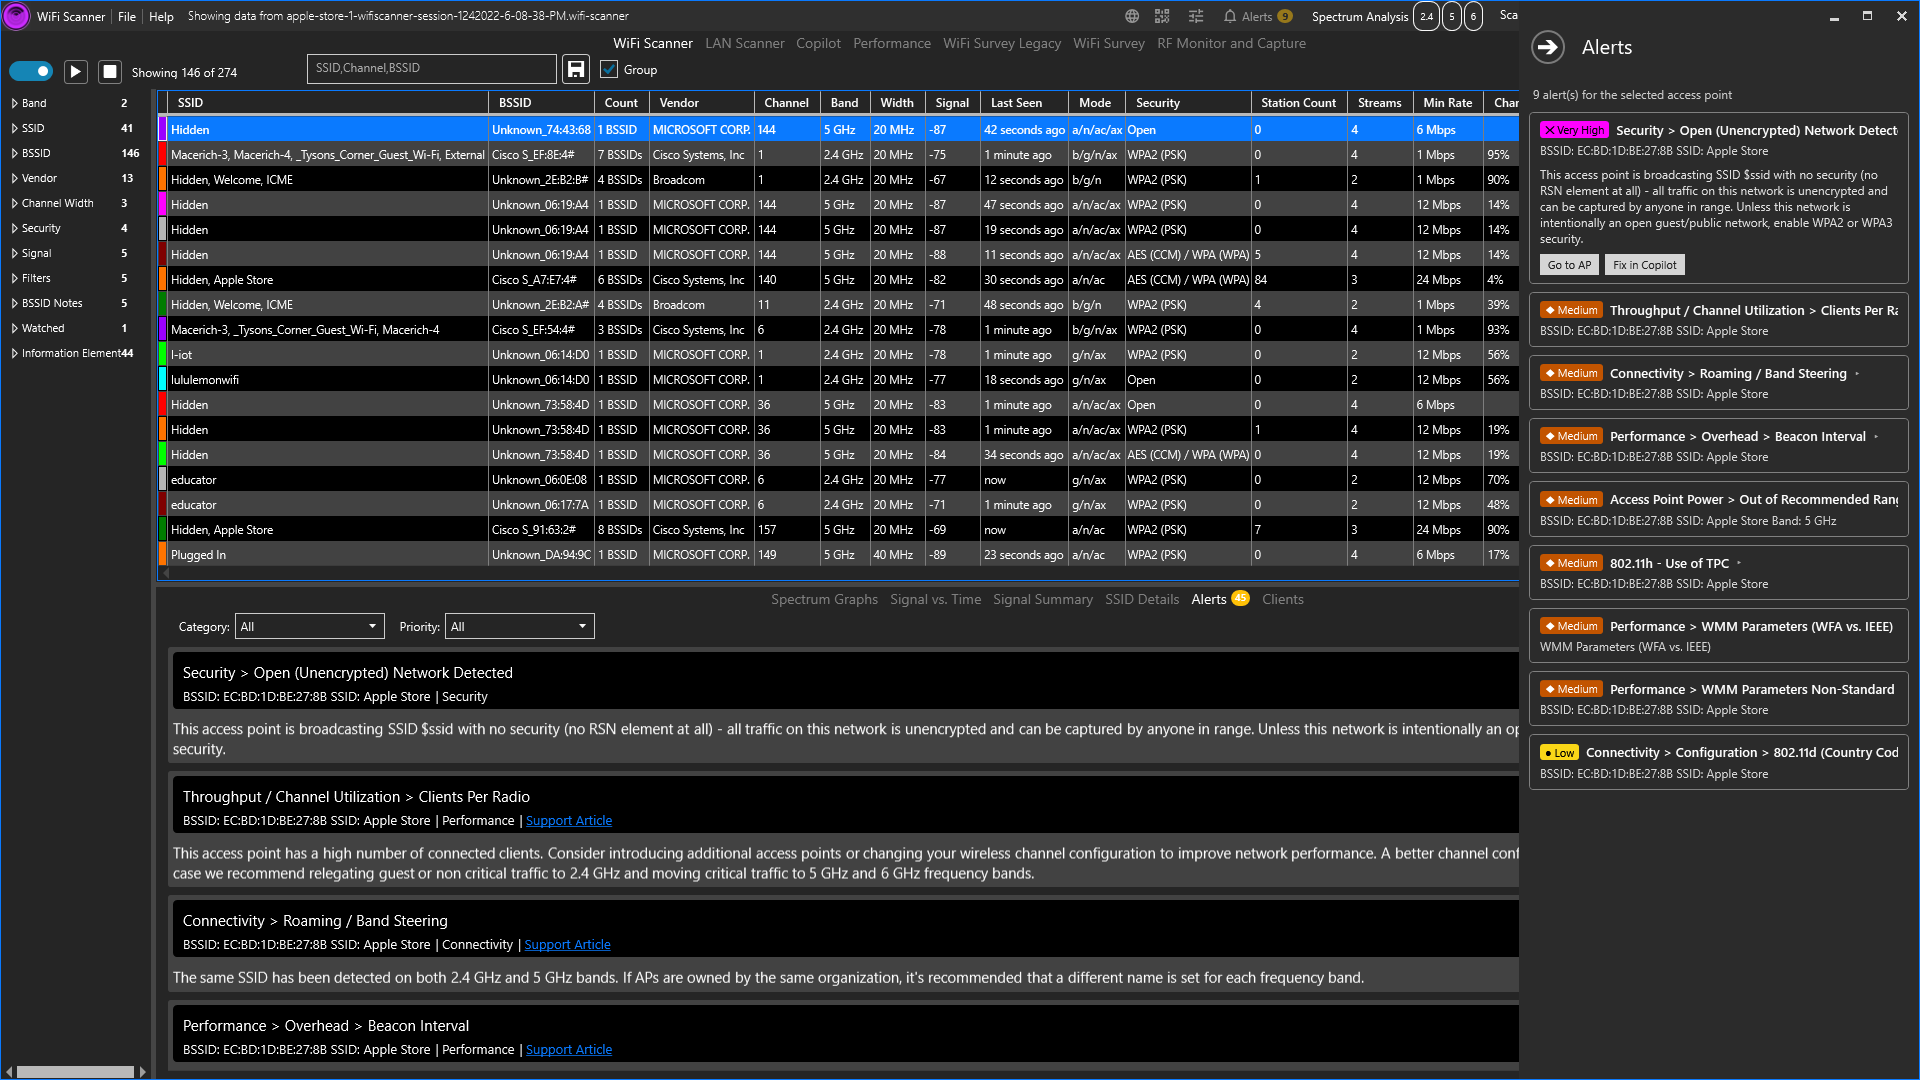Open the Category dropdown

[309, 626]
